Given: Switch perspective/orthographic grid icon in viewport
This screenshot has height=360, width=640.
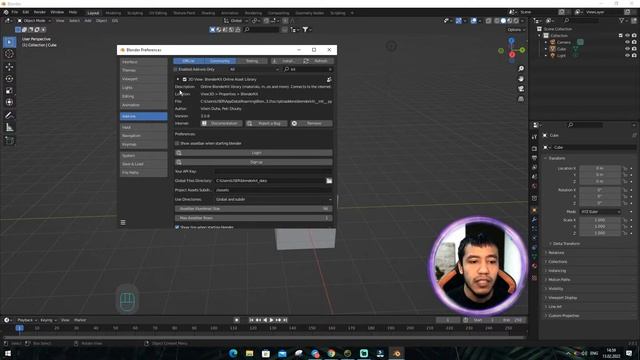Looking at the screenshot, I should [521, 99].
